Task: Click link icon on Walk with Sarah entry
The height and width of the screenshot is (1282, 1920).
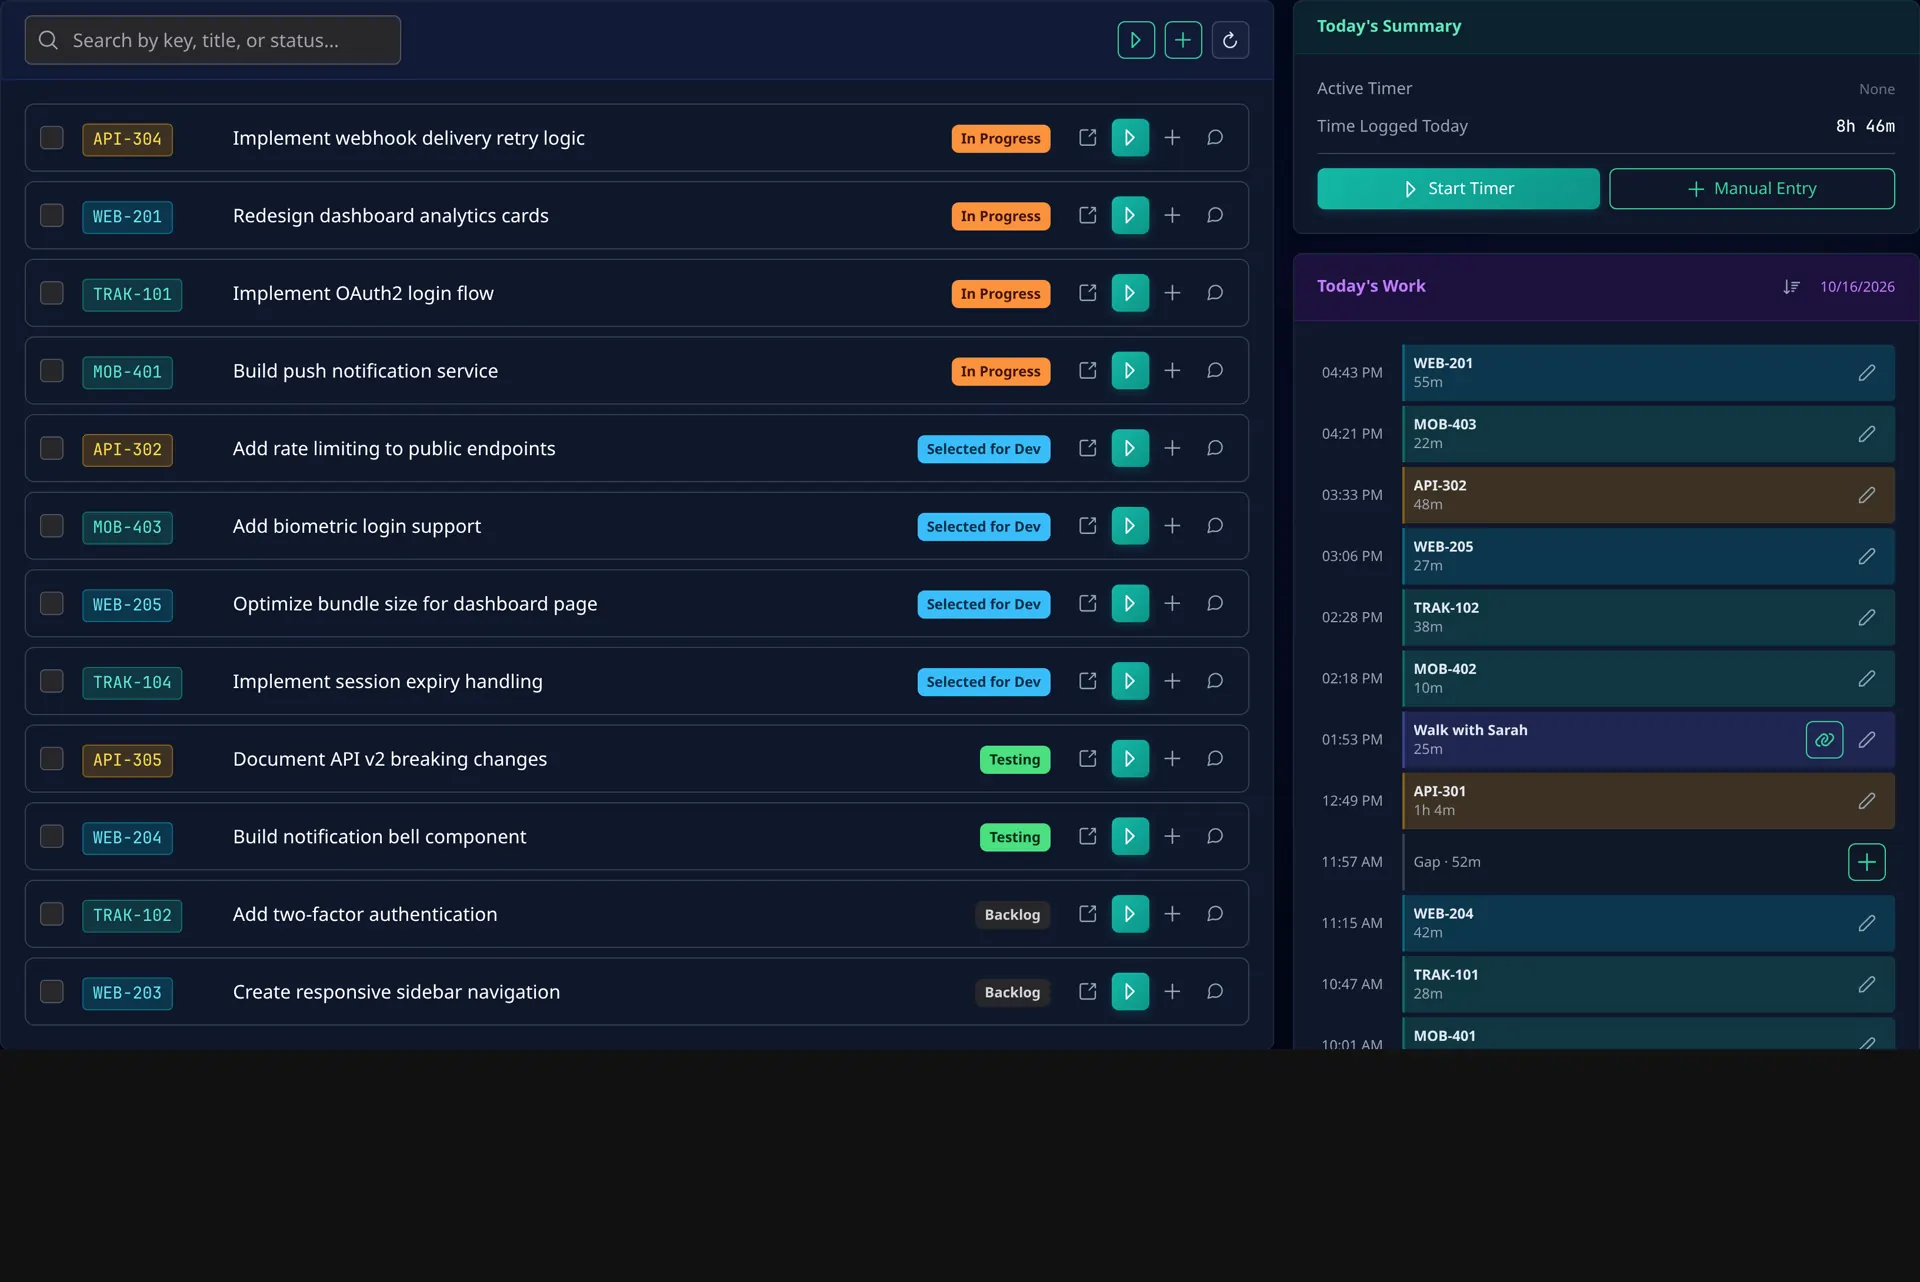Action: (x=1825, y=740)
